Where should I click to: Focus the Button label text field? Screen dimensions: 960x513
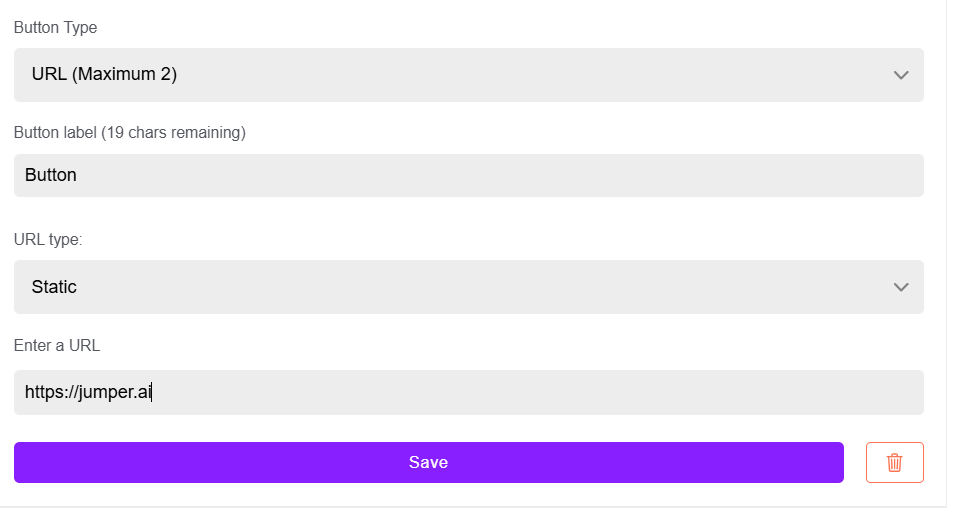click(468, 175)
